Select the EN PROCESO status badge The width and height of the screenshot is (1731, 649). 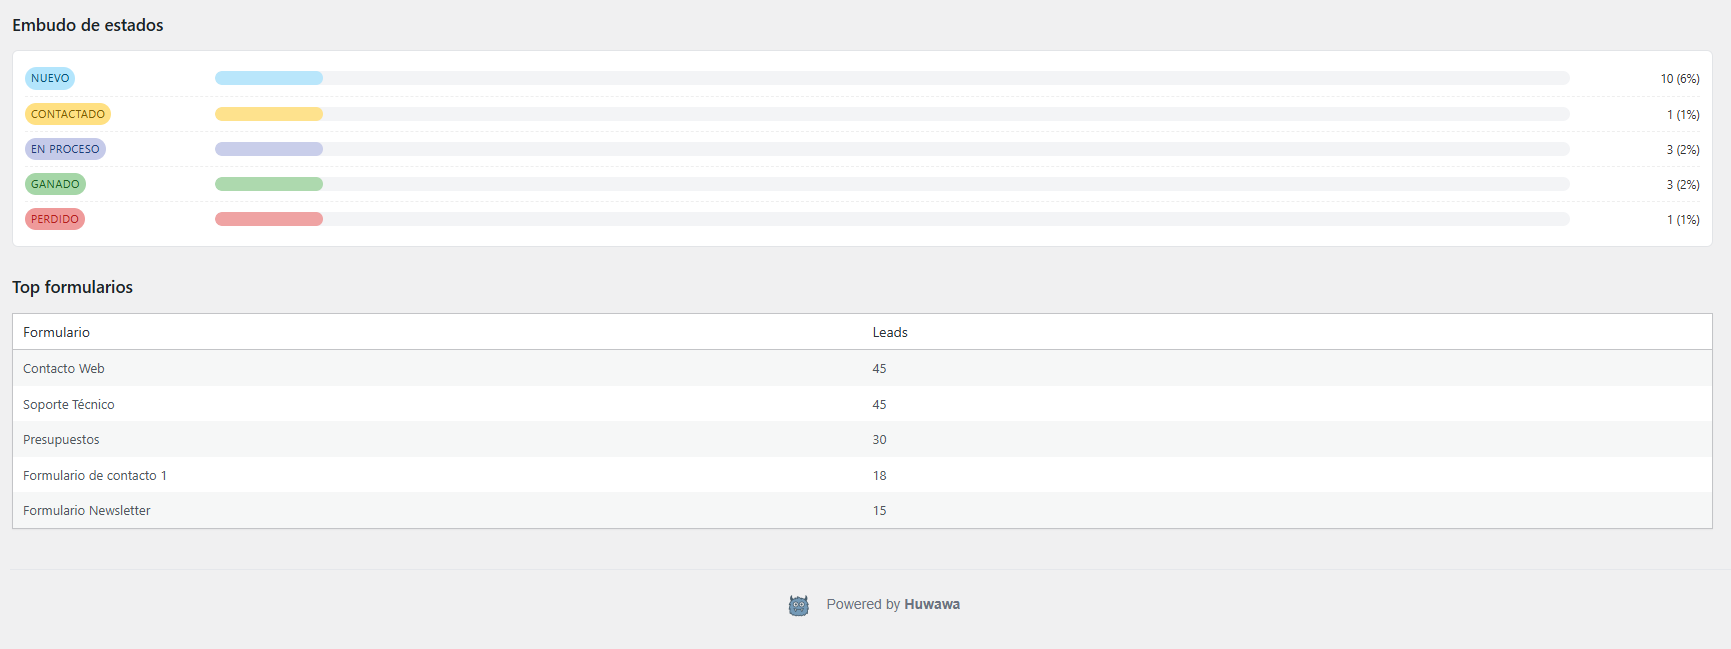pyautogui.click(x=65, y=148)
